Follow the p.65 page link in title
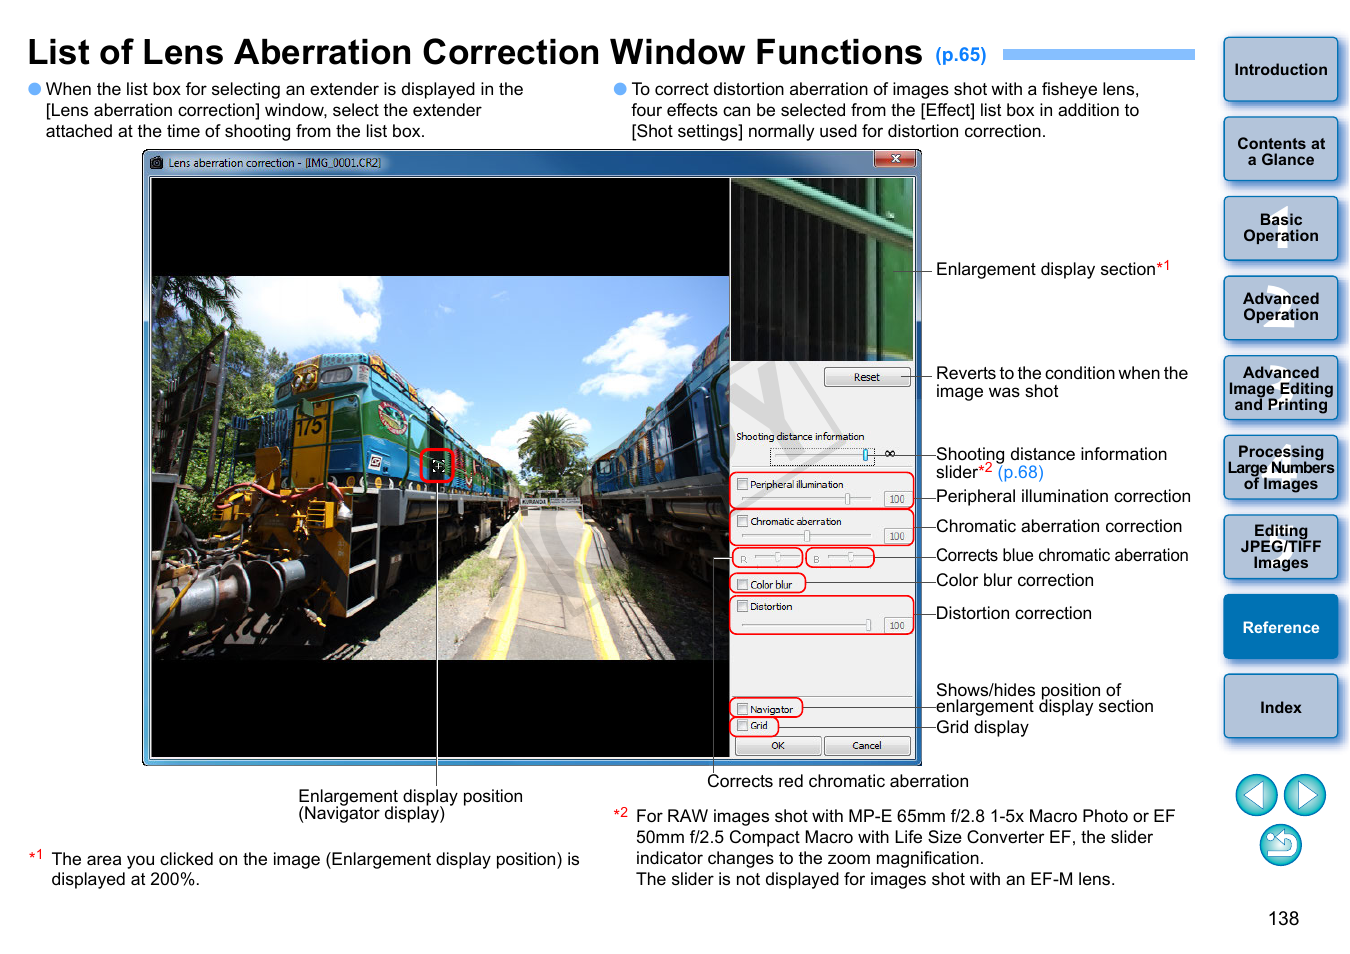The width and height of the screenshot is (1350, 954). tap(960, 55)
